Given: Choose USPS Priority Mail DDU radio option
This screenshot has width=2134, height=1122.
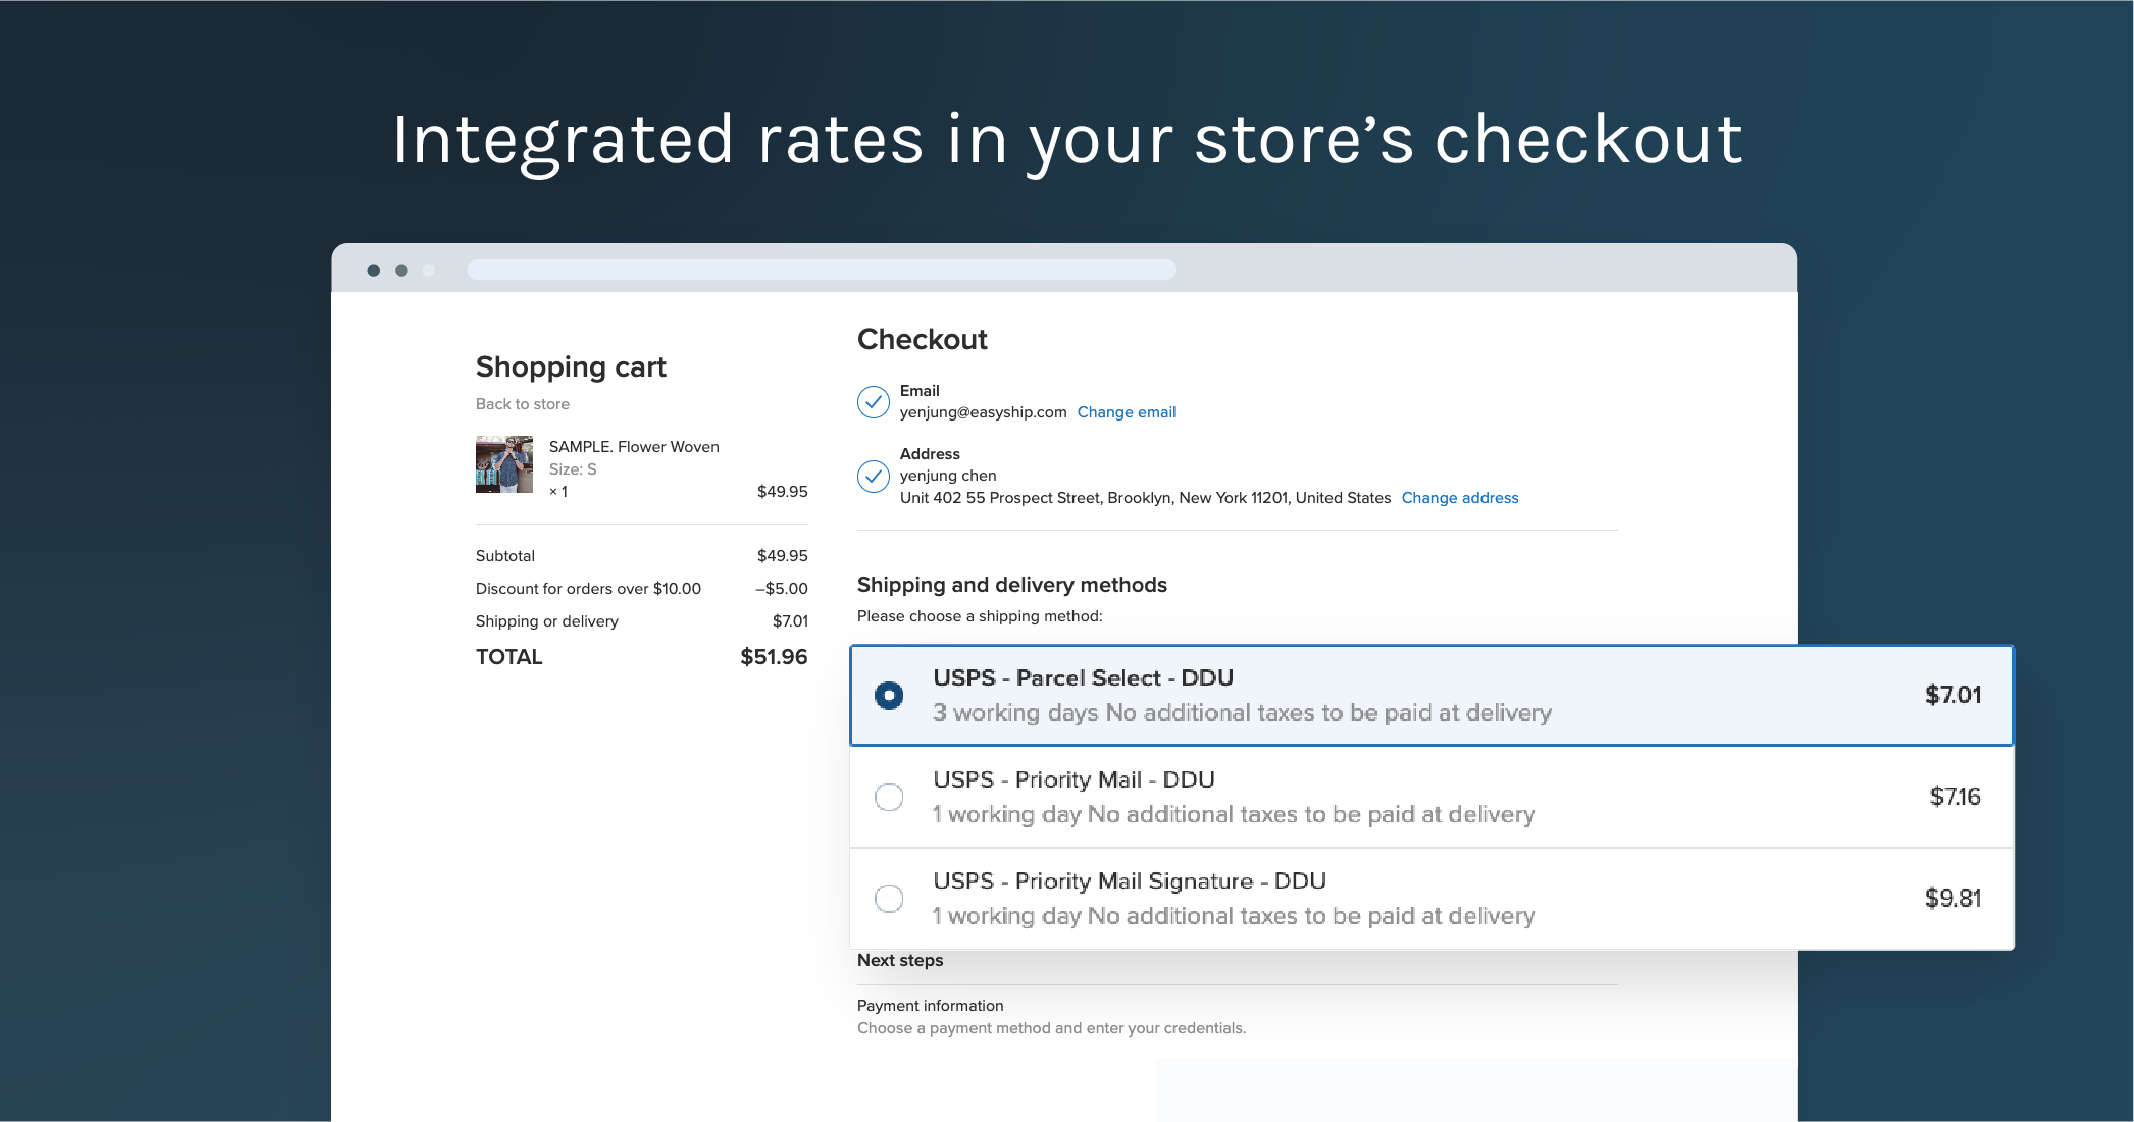Looking at the screenshot, I should (x=889, y=797).
